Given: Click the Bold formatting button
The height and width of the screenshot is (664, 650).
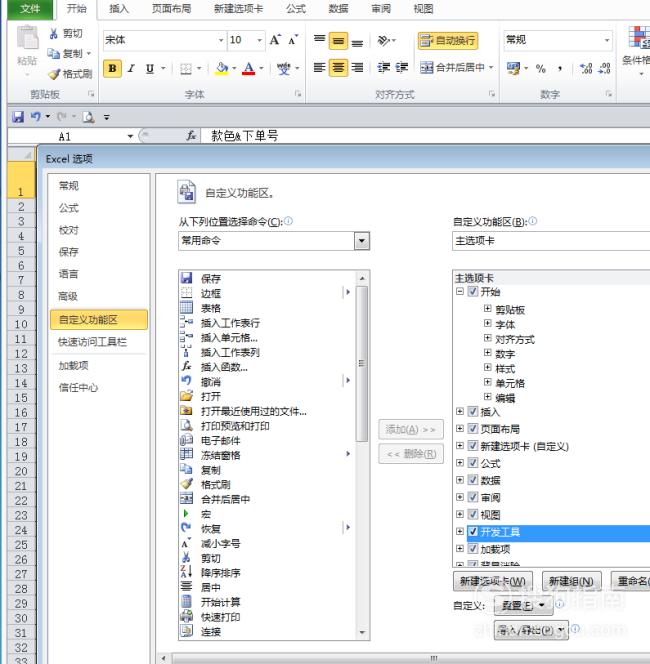Looking at the screenshot, I should pos(112,68).
